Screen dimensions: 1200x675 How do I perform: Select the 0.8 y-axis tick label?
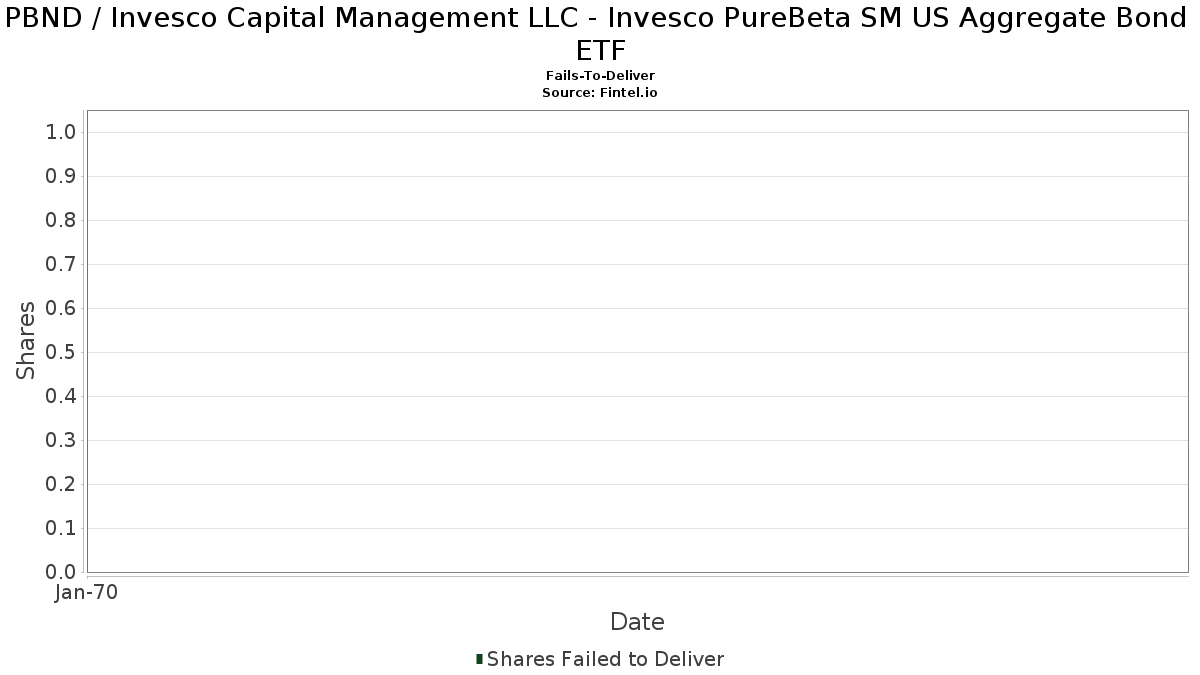pyautogui.click(x=61, y=221)
